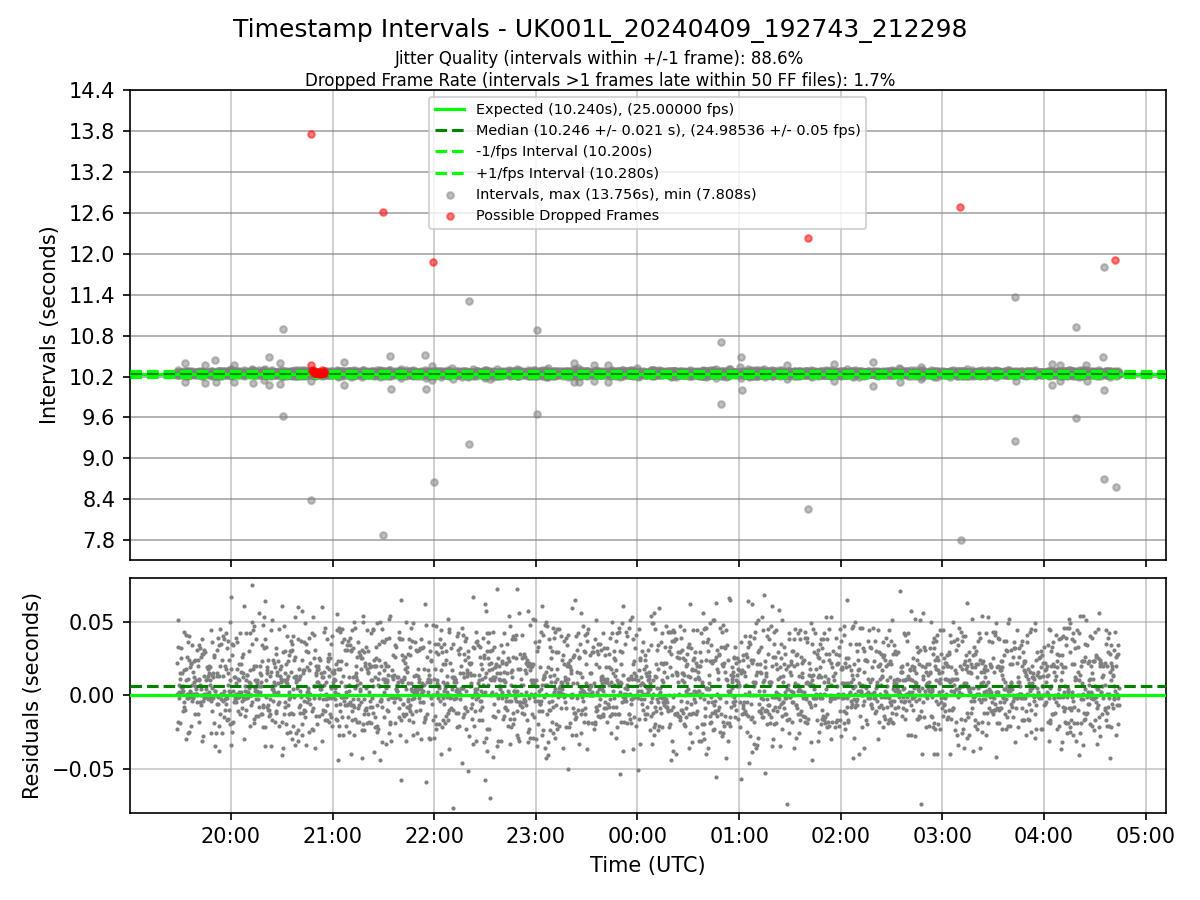
Task: Click the 'Jitter Quality' subtitle text line
Action: (x=599, y=58)
